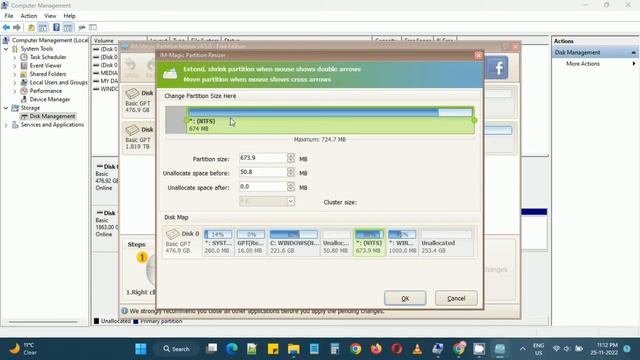Select Disk Management in the tree
The width and height of the screenshot is (640, 360).
pyautogui.click(x=52, y=116)
